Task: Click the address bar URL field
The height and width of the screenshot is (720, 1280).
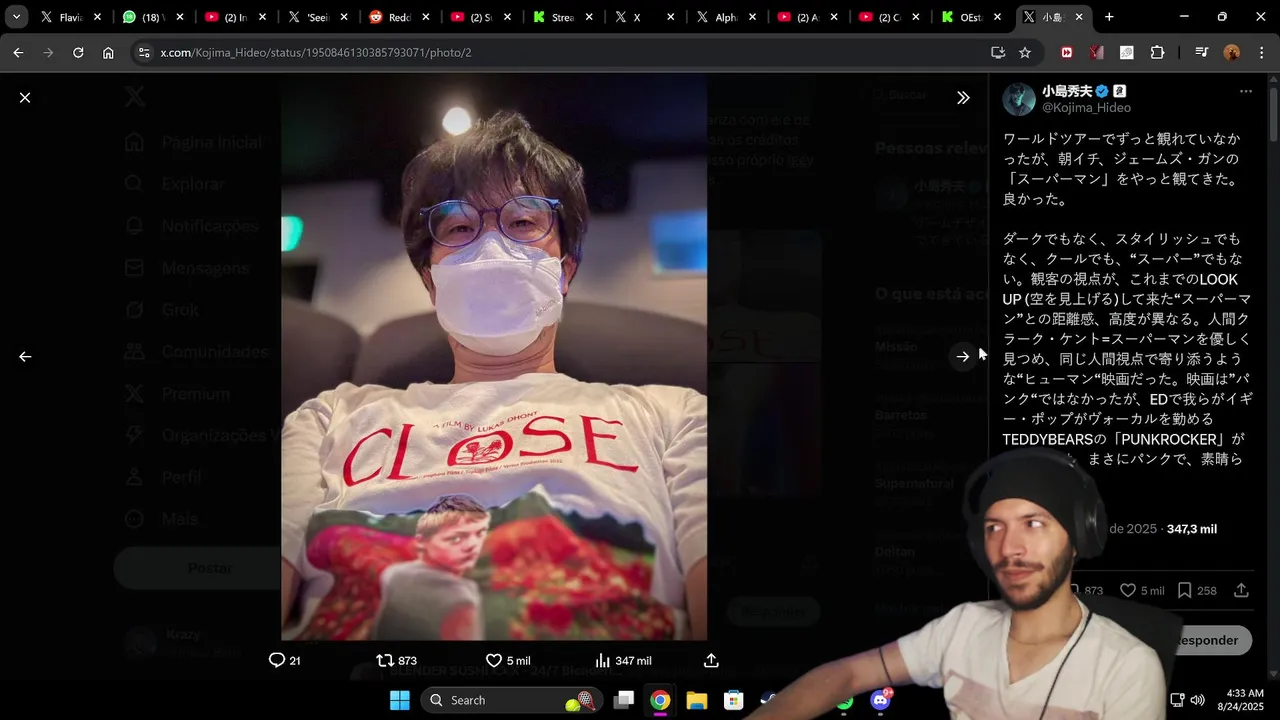Action: pos(565,52)
